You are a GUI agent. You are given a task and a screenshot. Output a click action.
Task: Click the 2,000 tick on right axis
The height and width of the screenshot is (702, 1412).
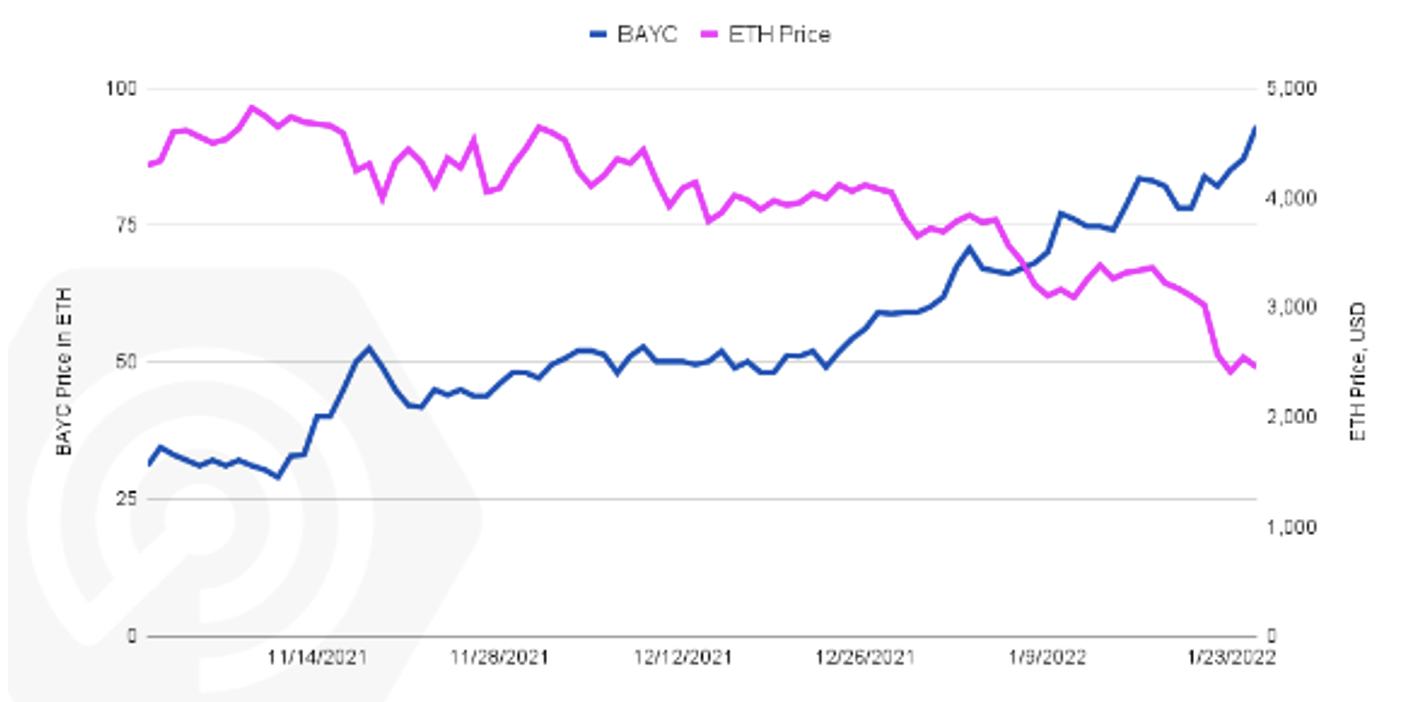[1292, 417]
